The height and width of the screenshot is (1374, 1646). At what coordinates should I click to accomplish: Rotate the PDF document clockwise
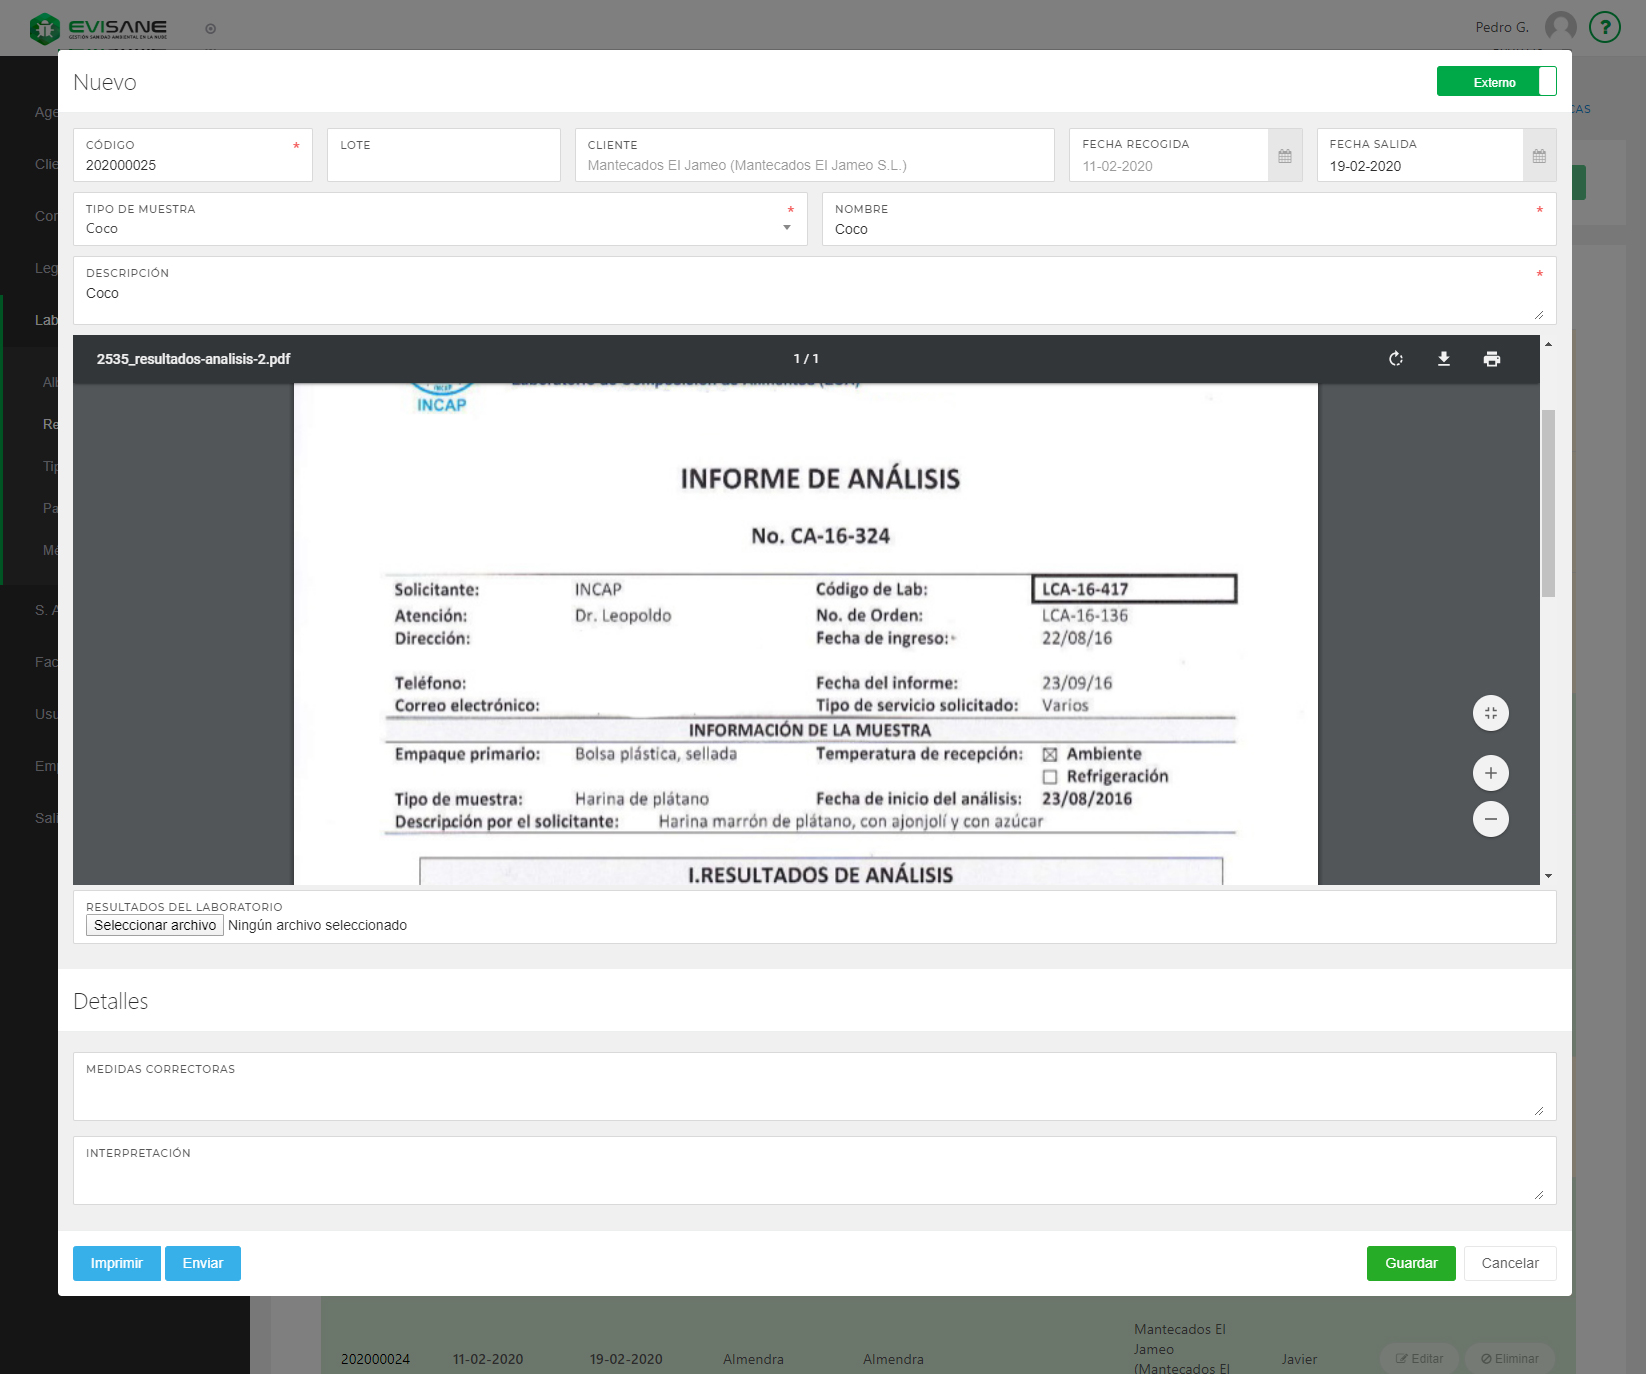coord(1396,359)
